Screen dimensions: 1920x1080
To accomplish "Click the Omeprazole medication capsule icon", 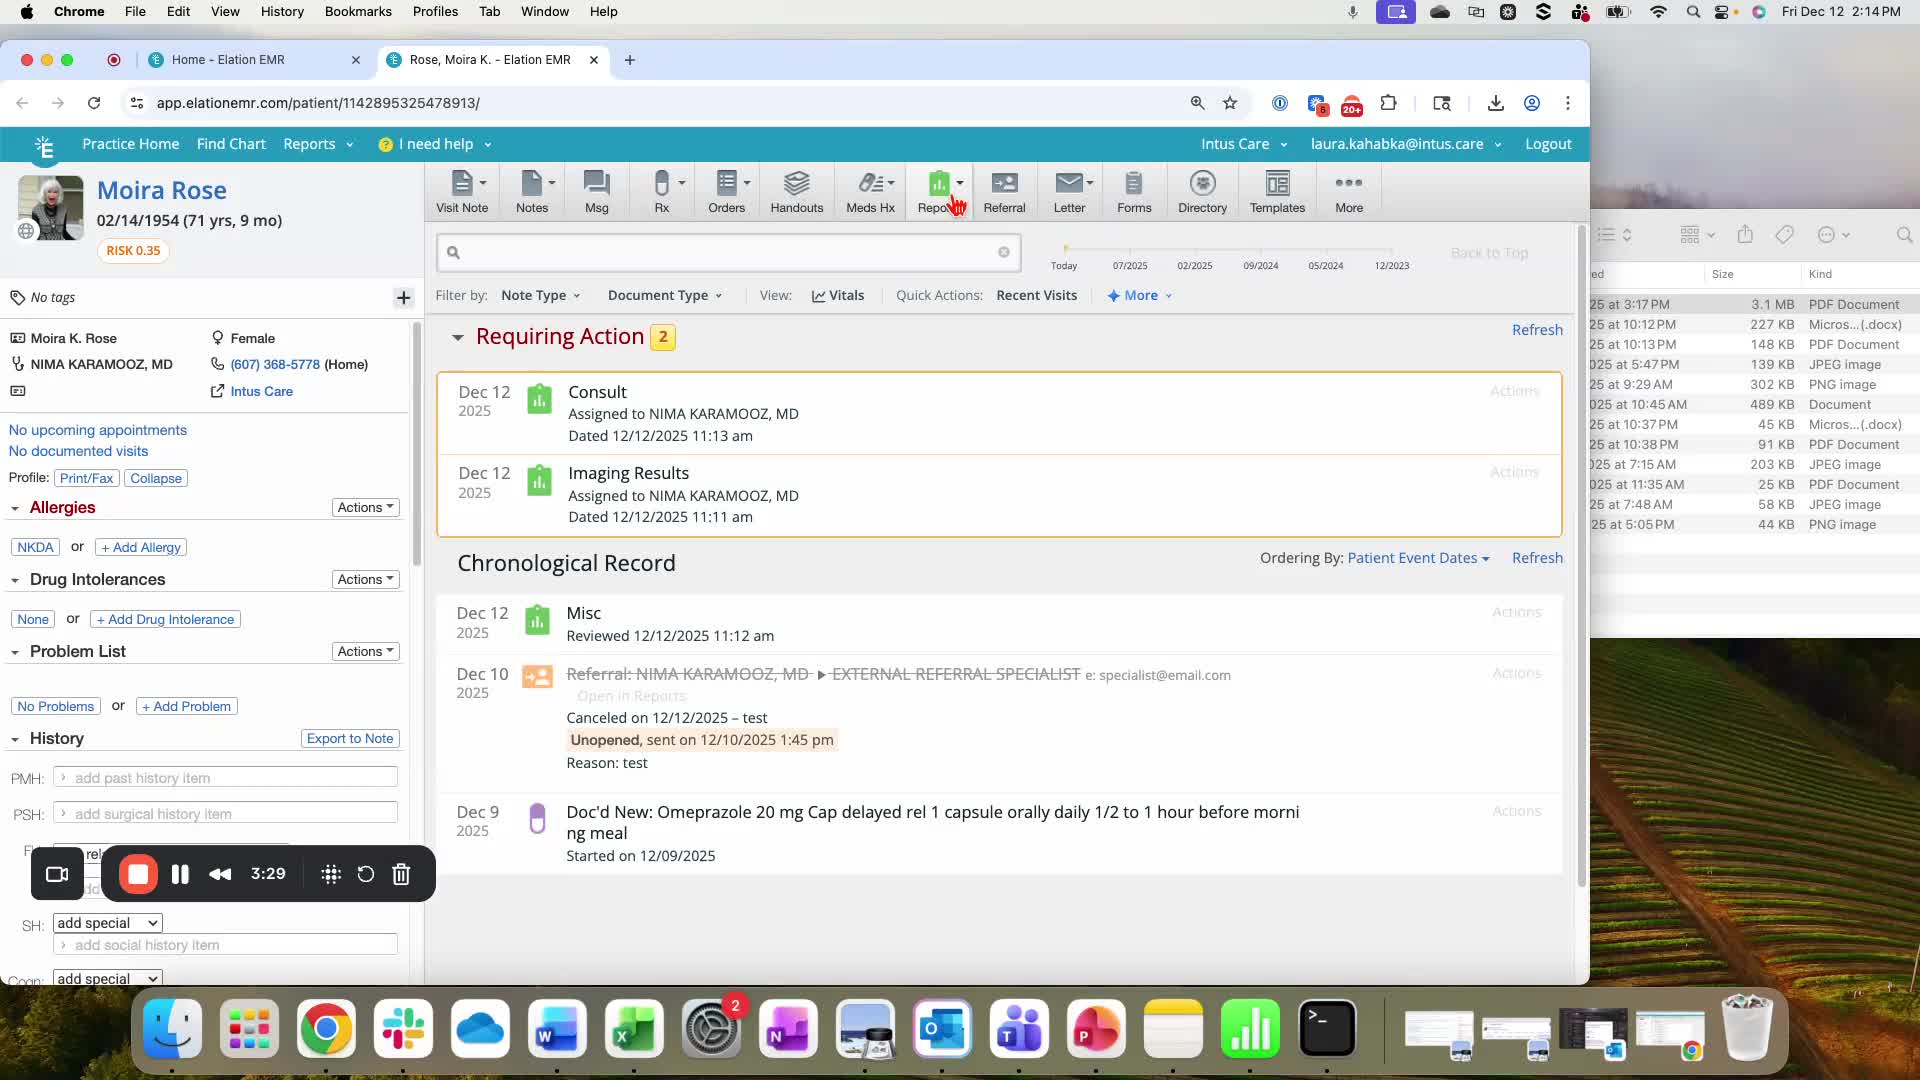I will [537, 819].
